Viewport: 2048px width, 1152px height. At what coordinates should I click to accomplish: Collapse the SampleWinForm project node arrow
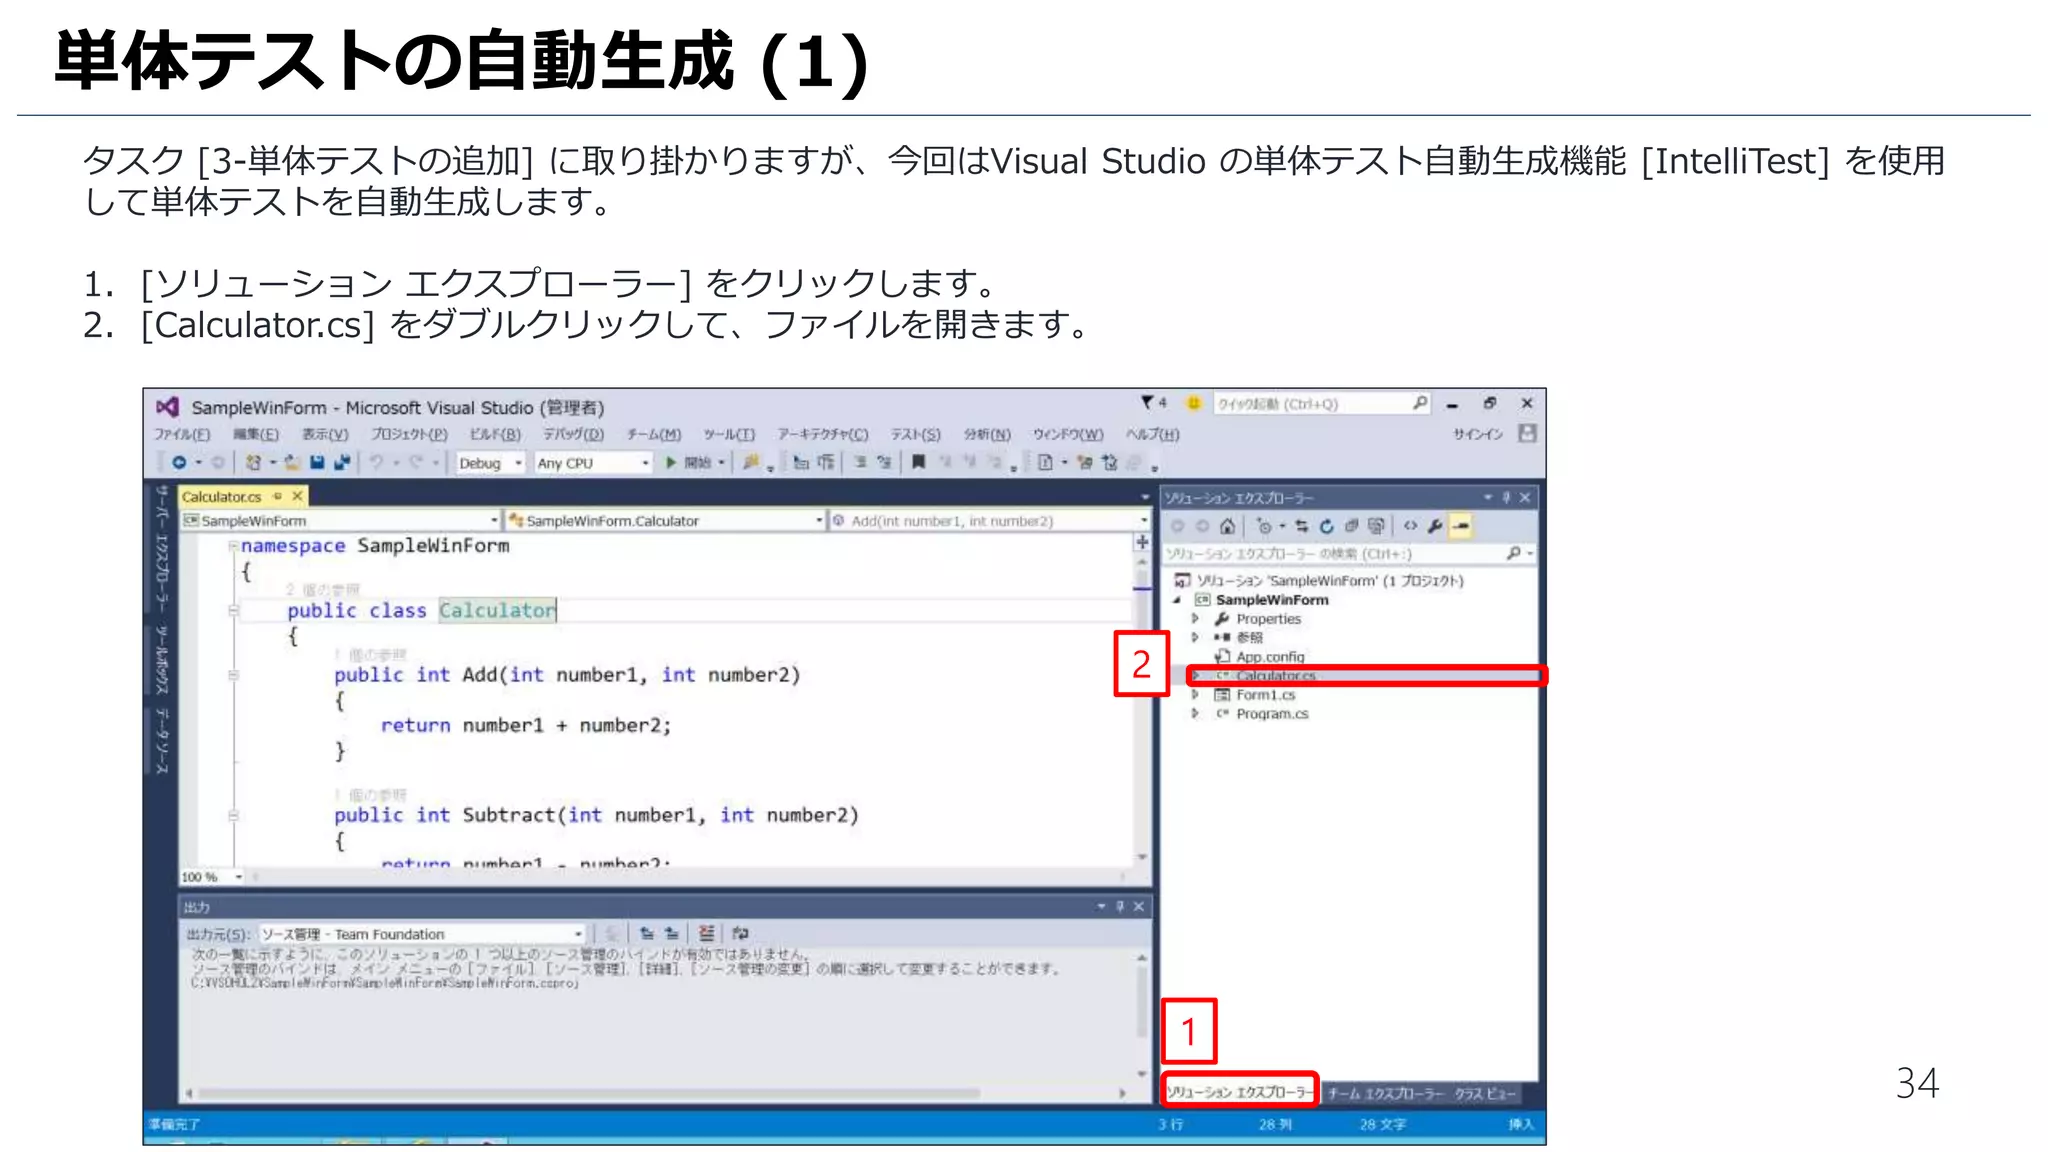(x=1177, y=600)
